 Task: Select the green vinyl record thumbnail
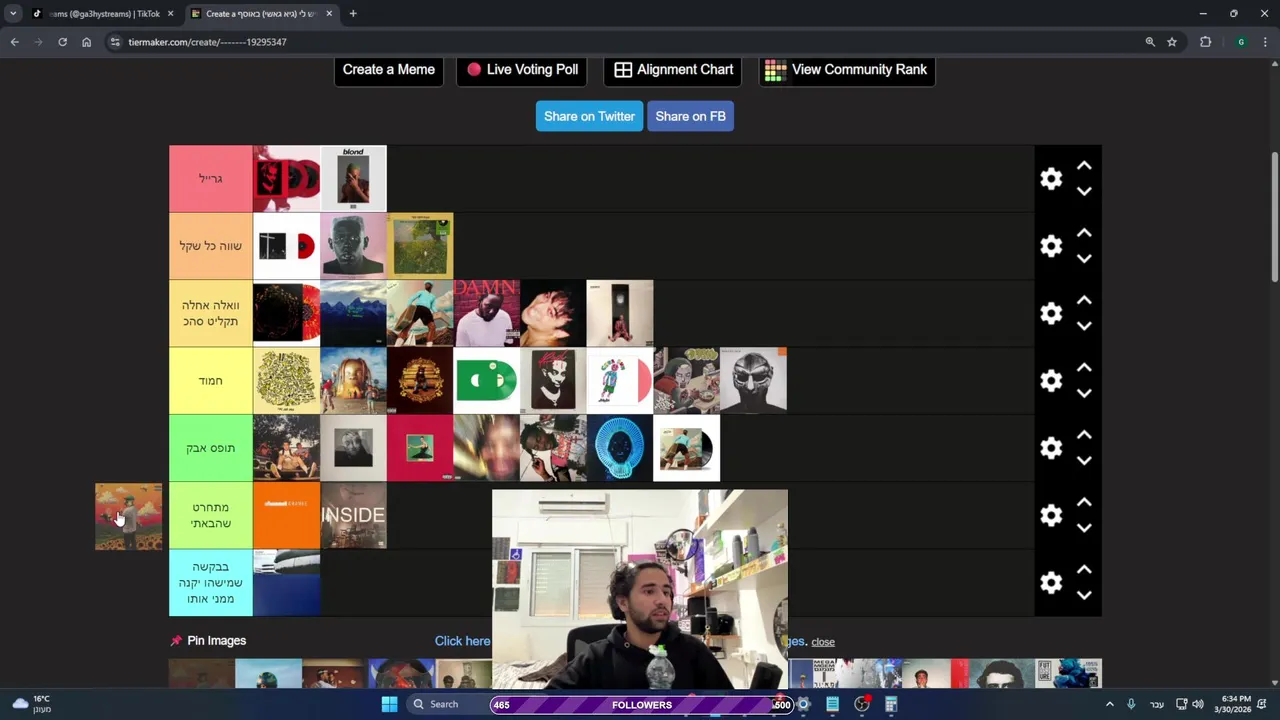(x=486, y=381)
